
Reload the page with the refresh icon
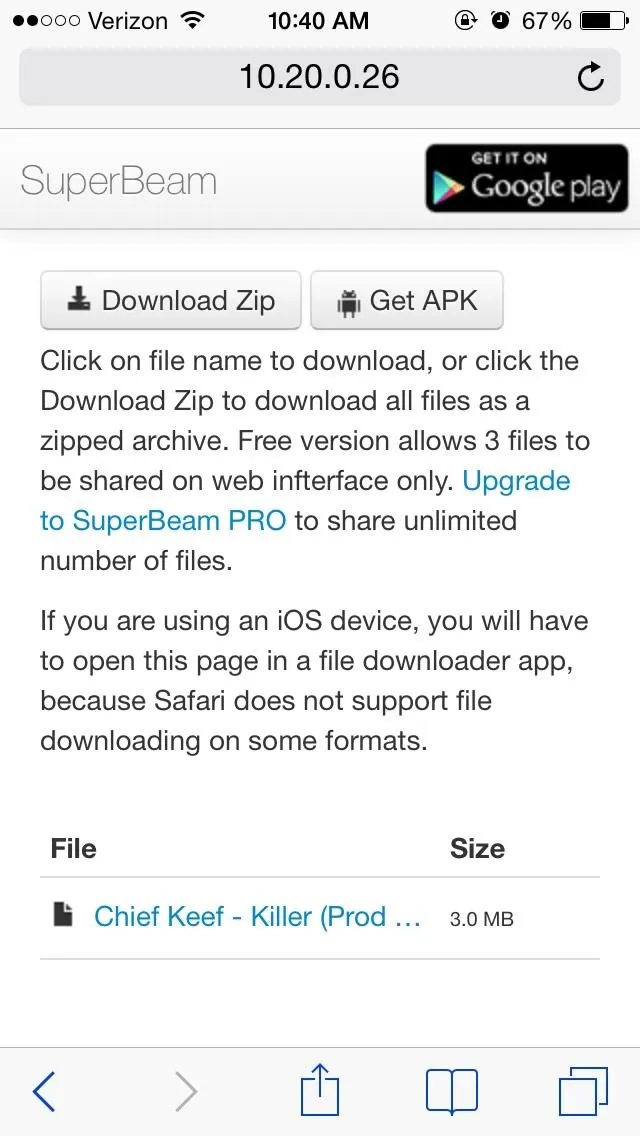tap(591, 77)
